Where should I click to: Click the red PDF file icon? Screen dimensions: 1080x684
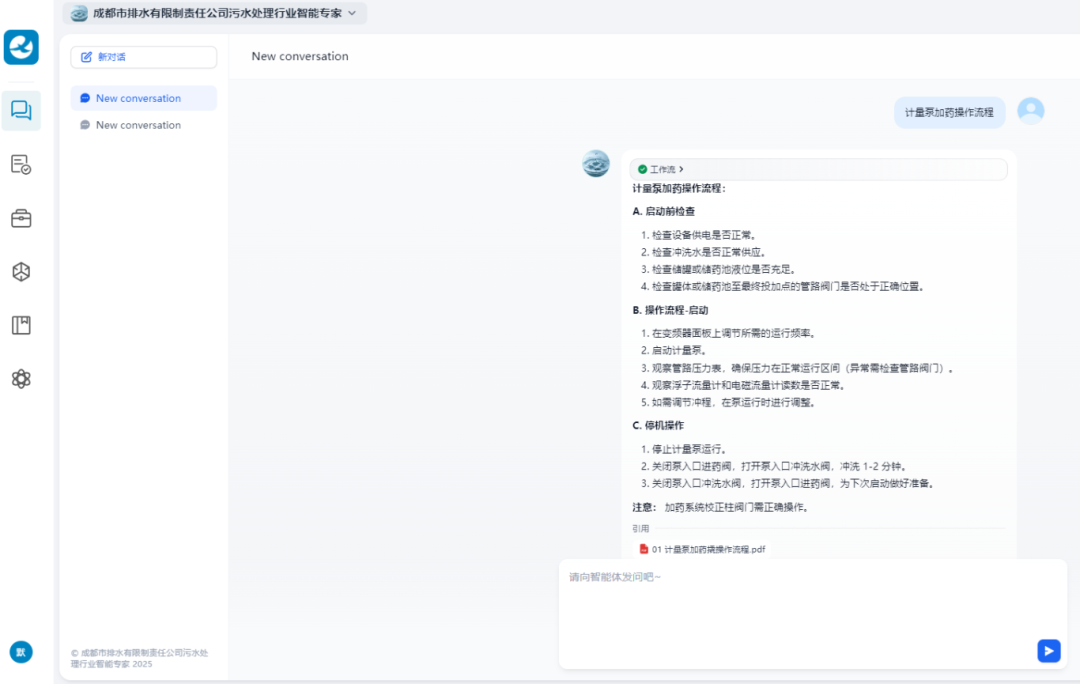pyautogui.click(x=643, y=549)
